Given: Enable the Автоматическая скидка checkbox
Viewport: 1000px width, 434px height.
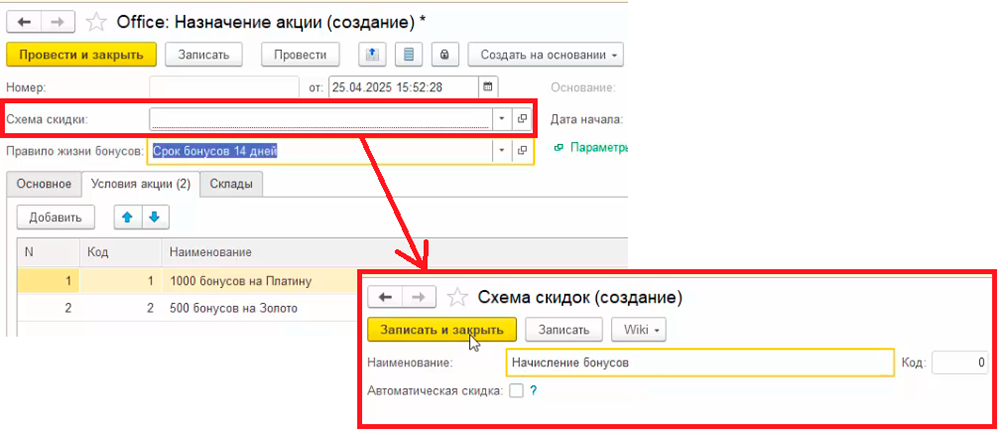Looking at the screenshot, I should (516, 391).
